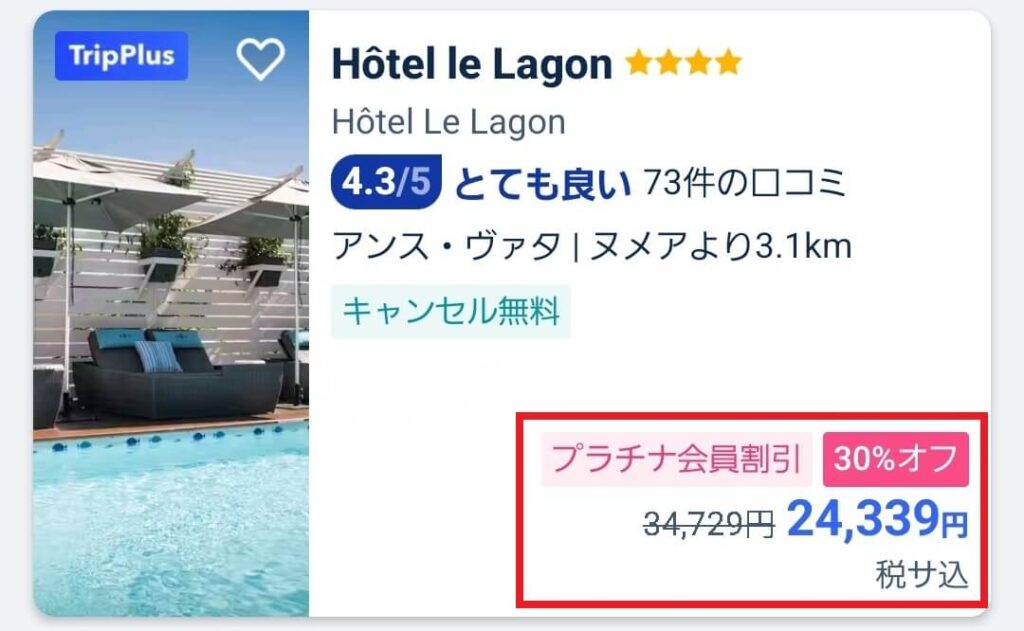
Task: Click the last yellow star icon
Action: (x=728, y=63)
